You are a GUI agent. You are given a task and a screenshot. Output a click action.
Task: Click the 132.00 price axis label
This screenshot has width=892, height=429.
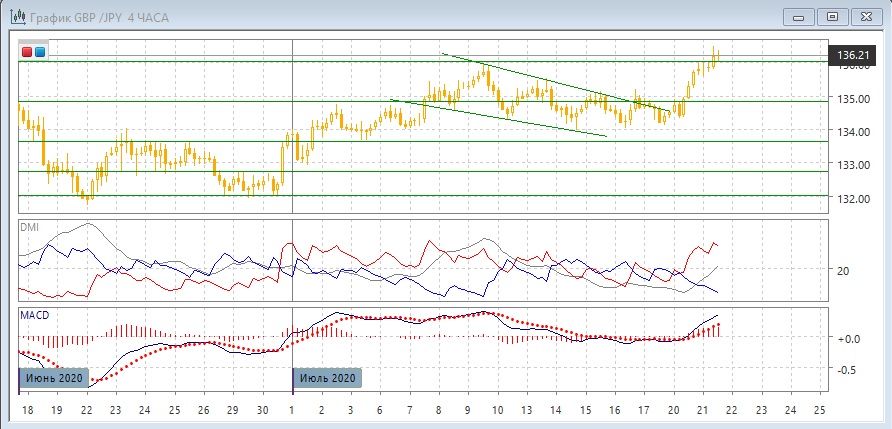click(850, 198)
